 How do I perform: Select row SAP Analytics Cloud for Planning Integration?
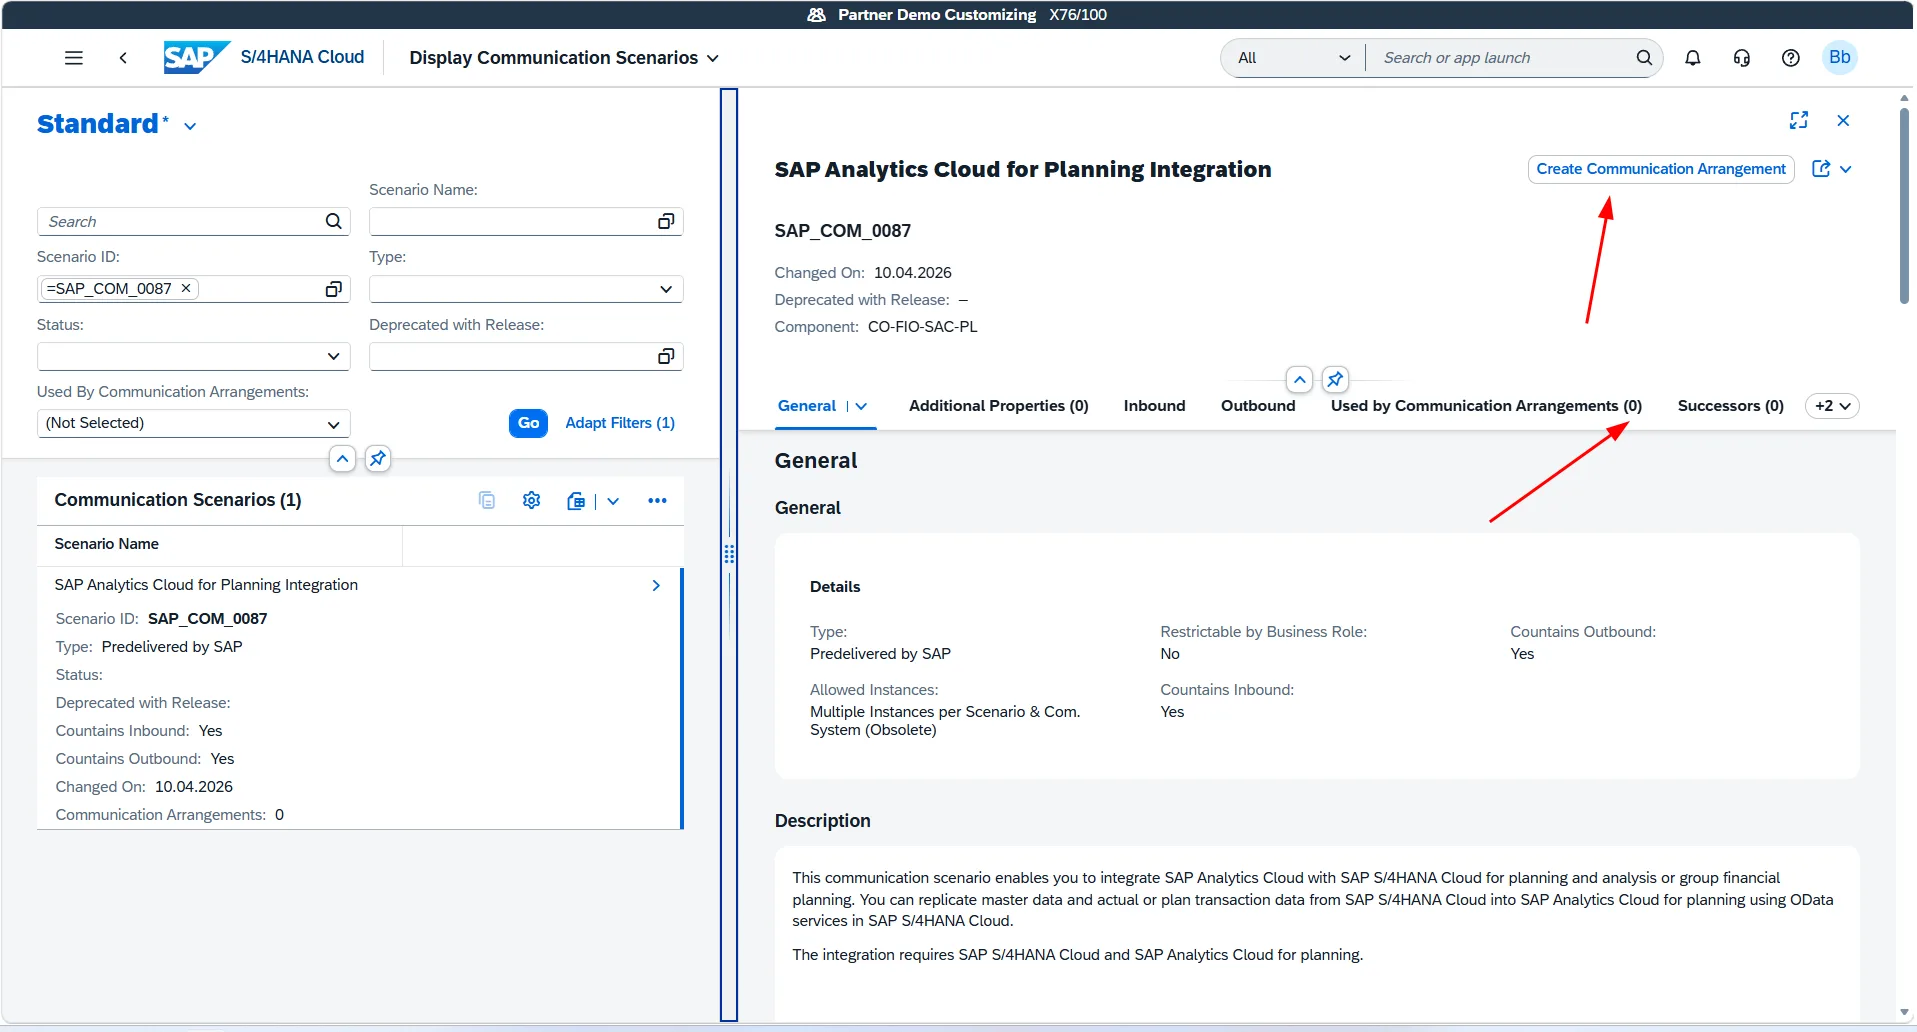[359, 698]
